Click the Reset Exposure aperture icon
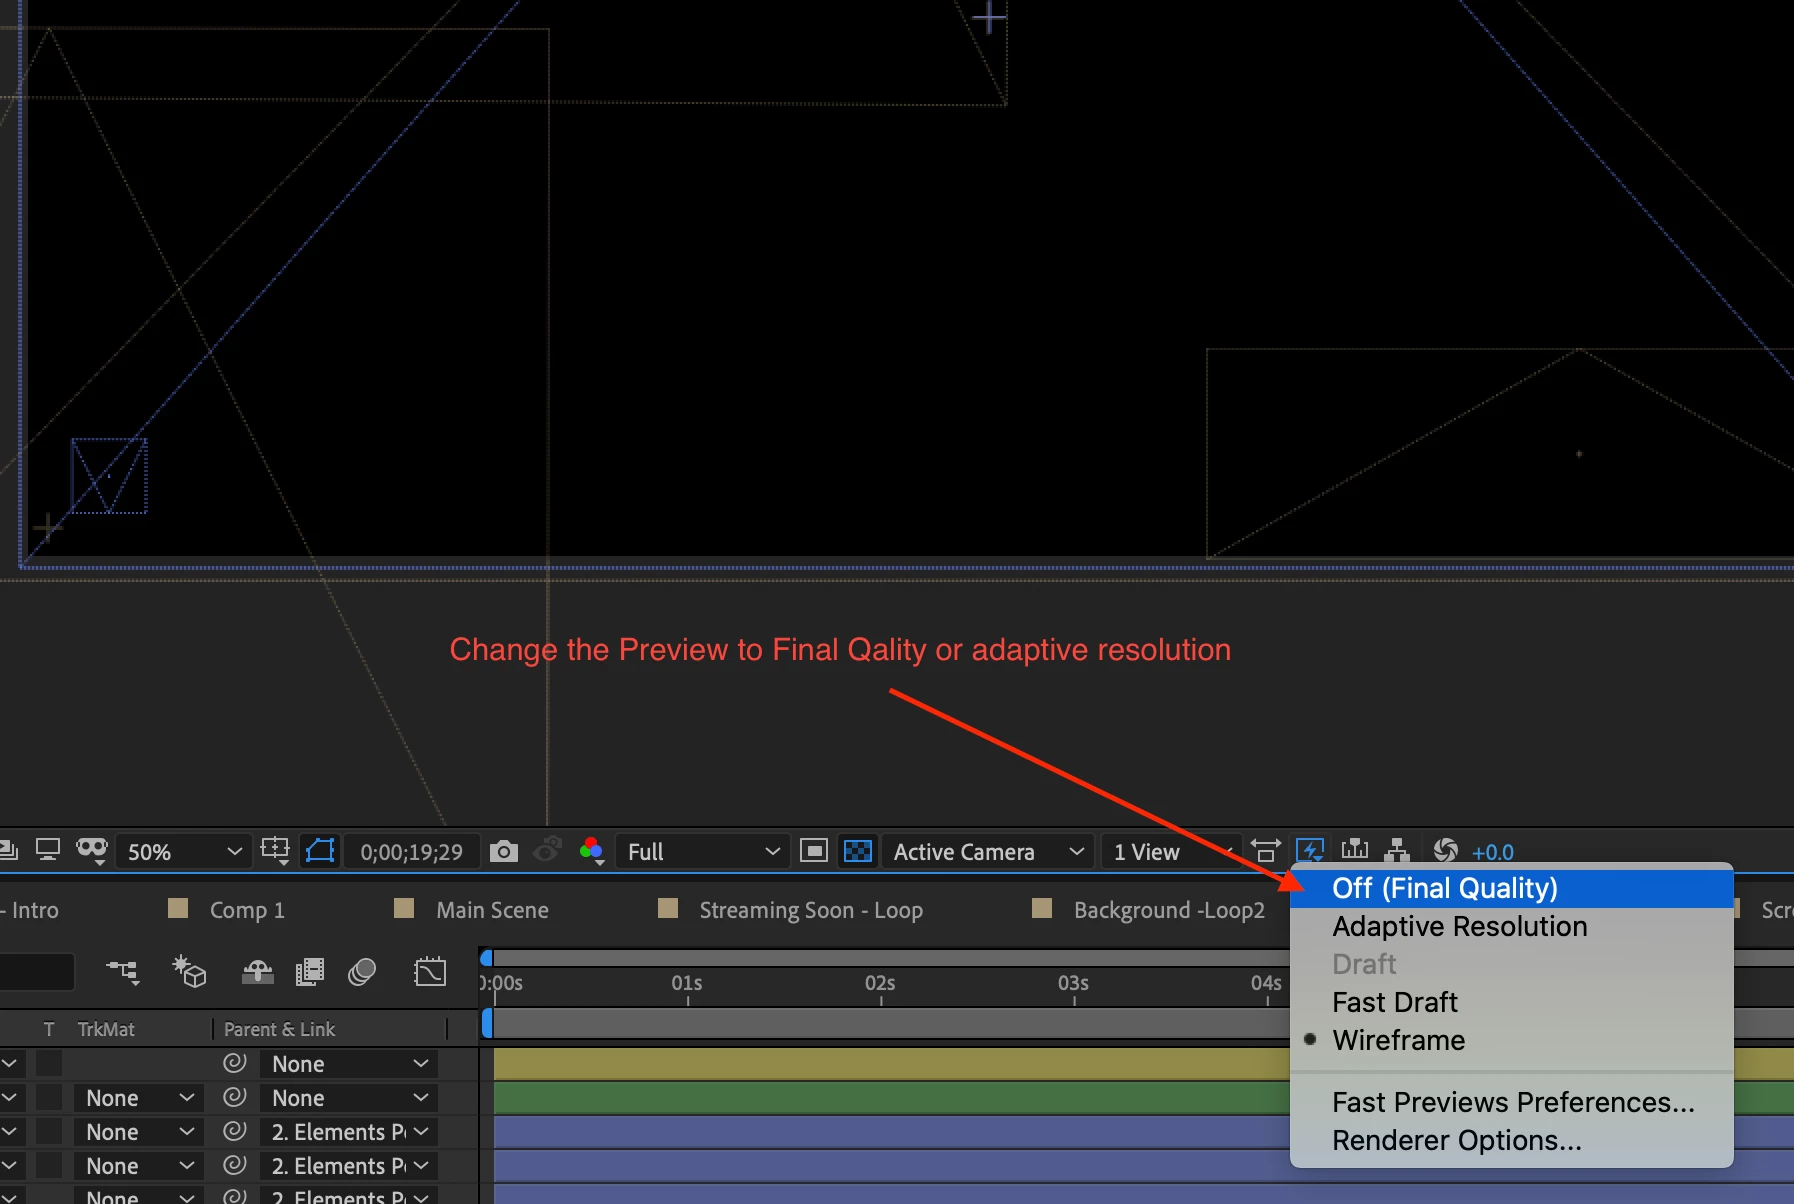This screenshot has height=1204, width=1794. (1445, 851)
